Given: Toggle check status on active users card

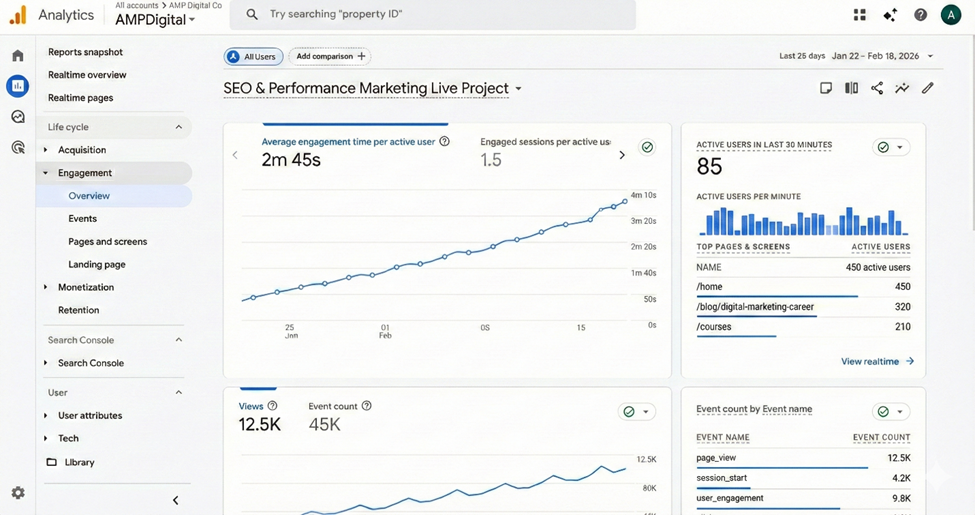Looking at the screenshot, I should tap(889, 147).
